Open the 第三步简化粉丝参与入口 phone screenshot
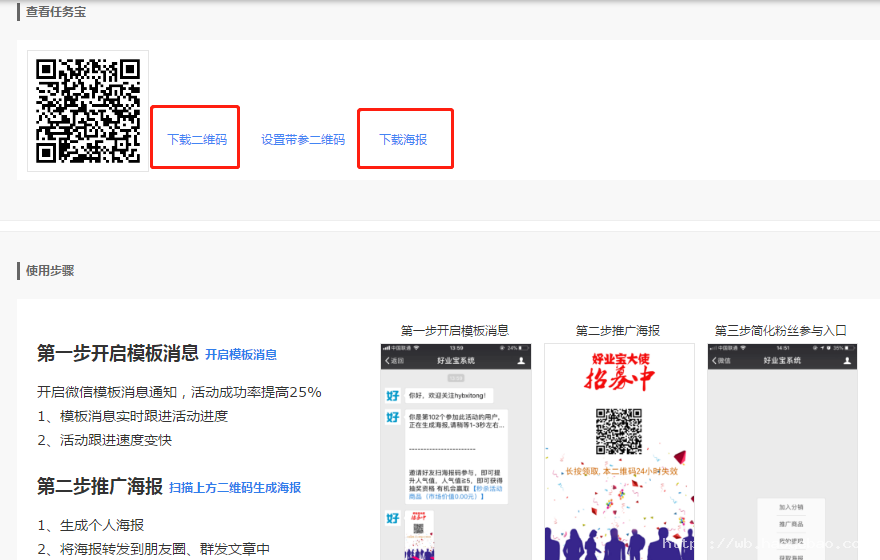Viewport: 880px width, 560px height. [x=782, y=452]
